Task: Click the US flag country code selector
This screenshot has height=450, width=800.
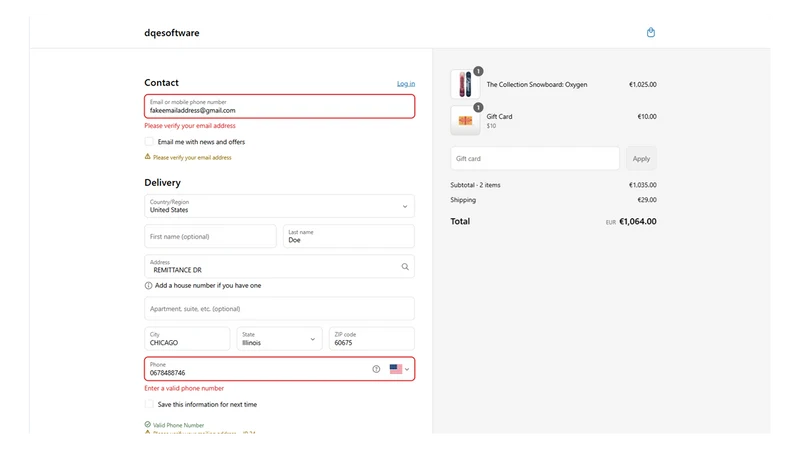Action: click(399, 369)
